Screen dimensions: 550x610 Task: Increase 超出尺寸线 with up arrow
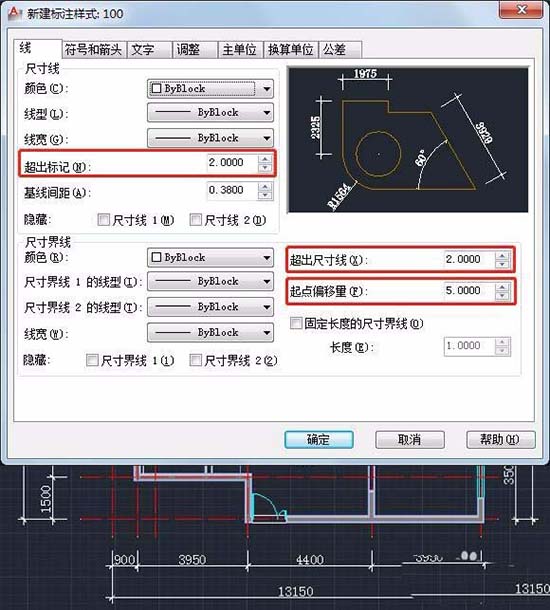point(502,256)
